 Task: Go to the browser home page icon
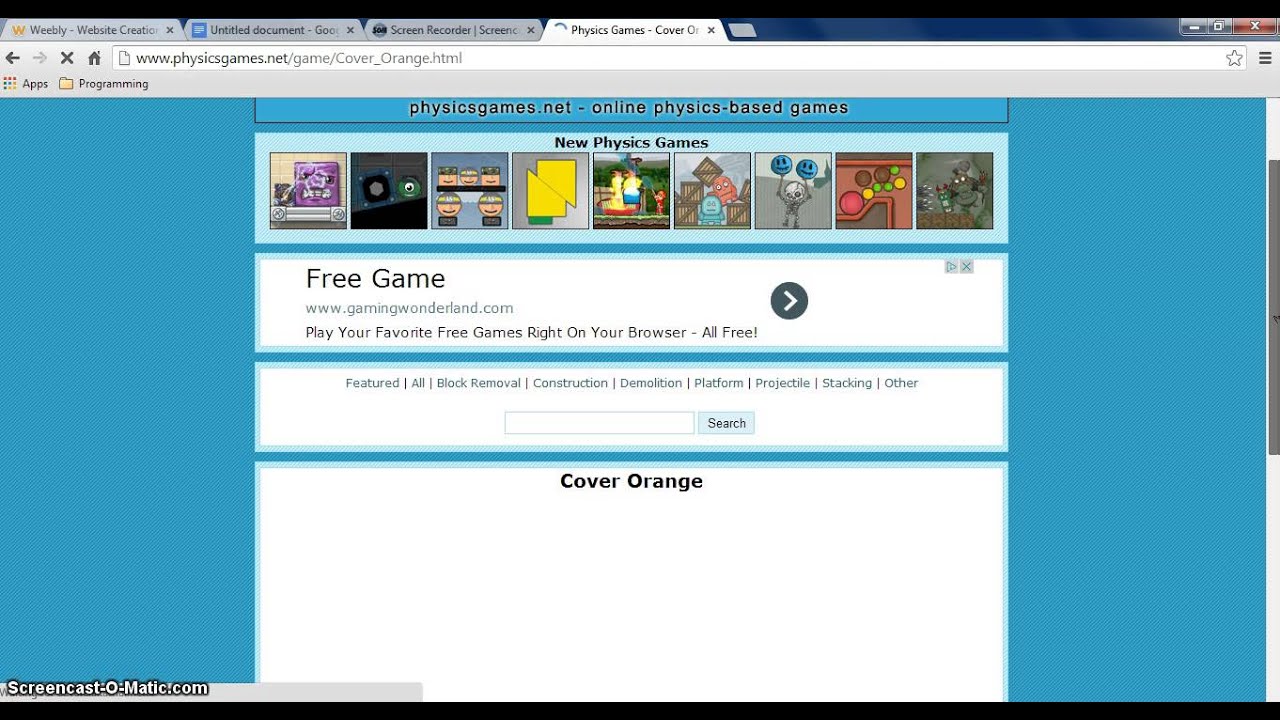click(x=94, y=58)
